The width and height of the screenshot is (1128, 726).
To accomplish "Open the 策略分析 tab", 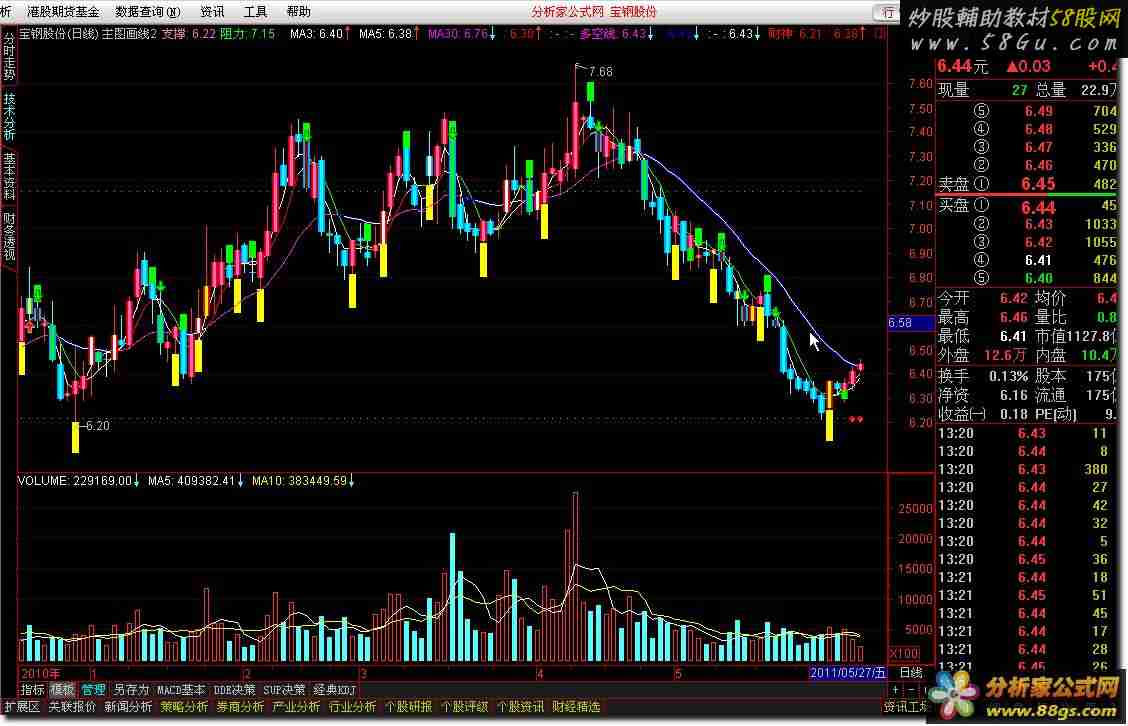I will pyautogui.click(x=183, y=707).
